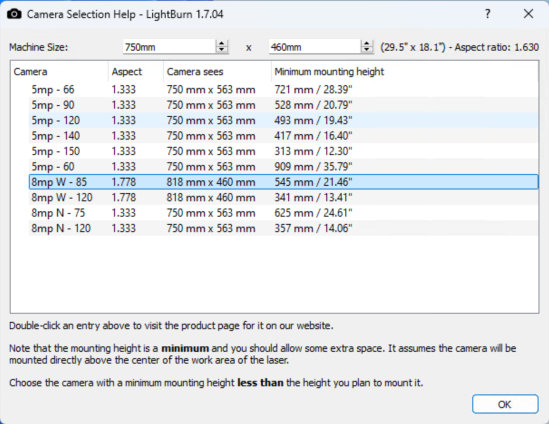Viewport: 549px width, 424px height.
Task: Click the Machine Size label
Action: [x=39, y=47]
